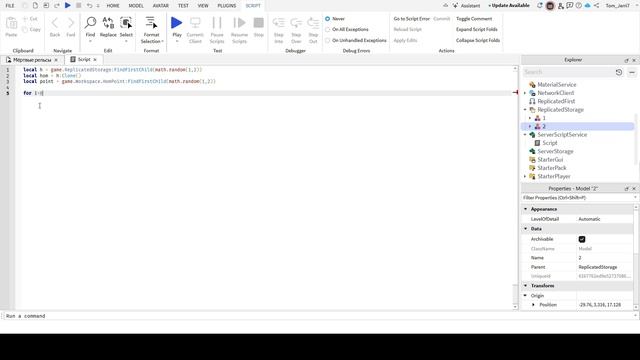Viewport: 640px width, 360px height.
Task: Click the quick-access Play icon in title bar
Action: pyautogui.click(x=68, y=6)
